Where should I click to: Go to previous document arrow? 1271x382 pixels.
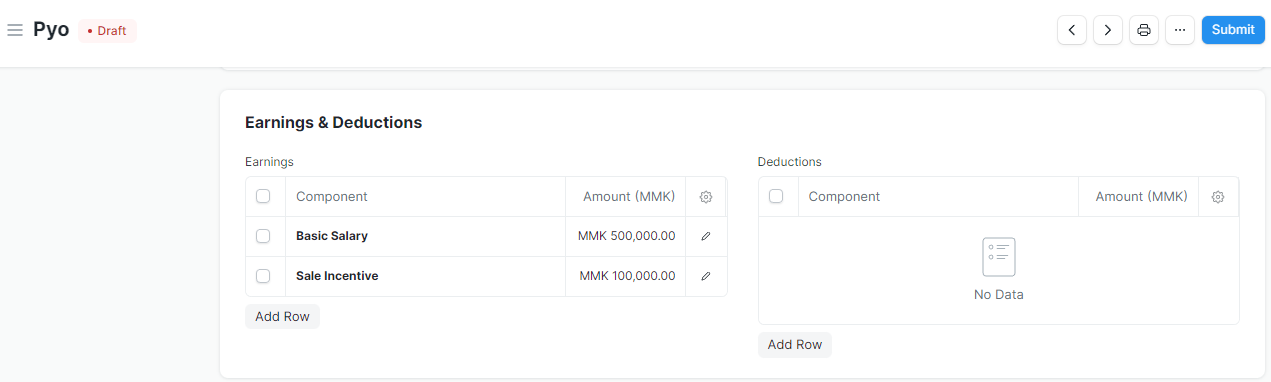(x=1072, y=30)
